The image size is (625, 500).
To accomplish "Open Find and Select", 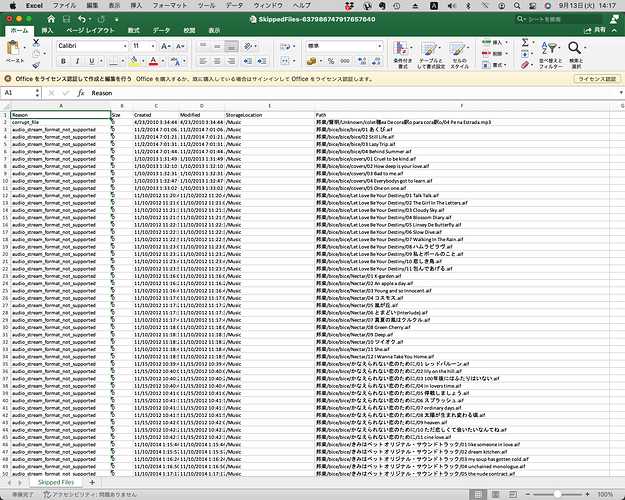I will 576,54.
